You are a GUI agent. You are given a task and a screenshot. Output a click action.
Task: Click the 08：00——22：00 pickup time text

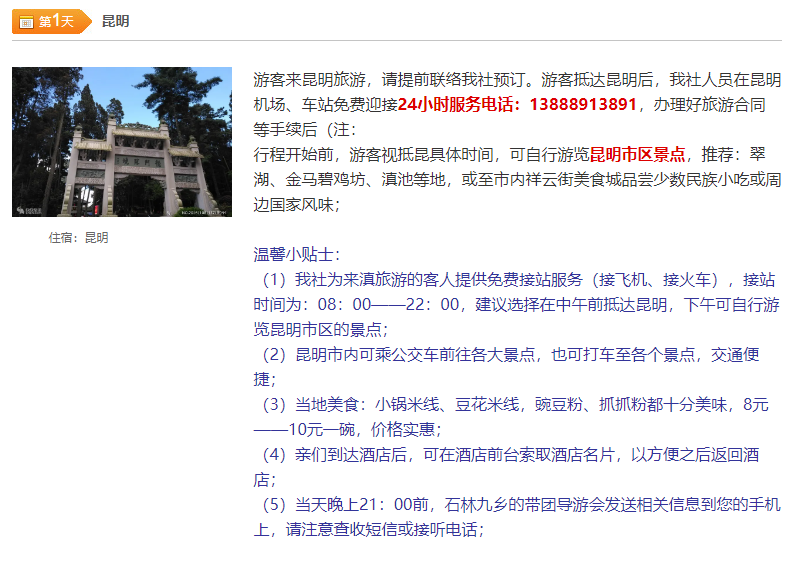point(388,304)
